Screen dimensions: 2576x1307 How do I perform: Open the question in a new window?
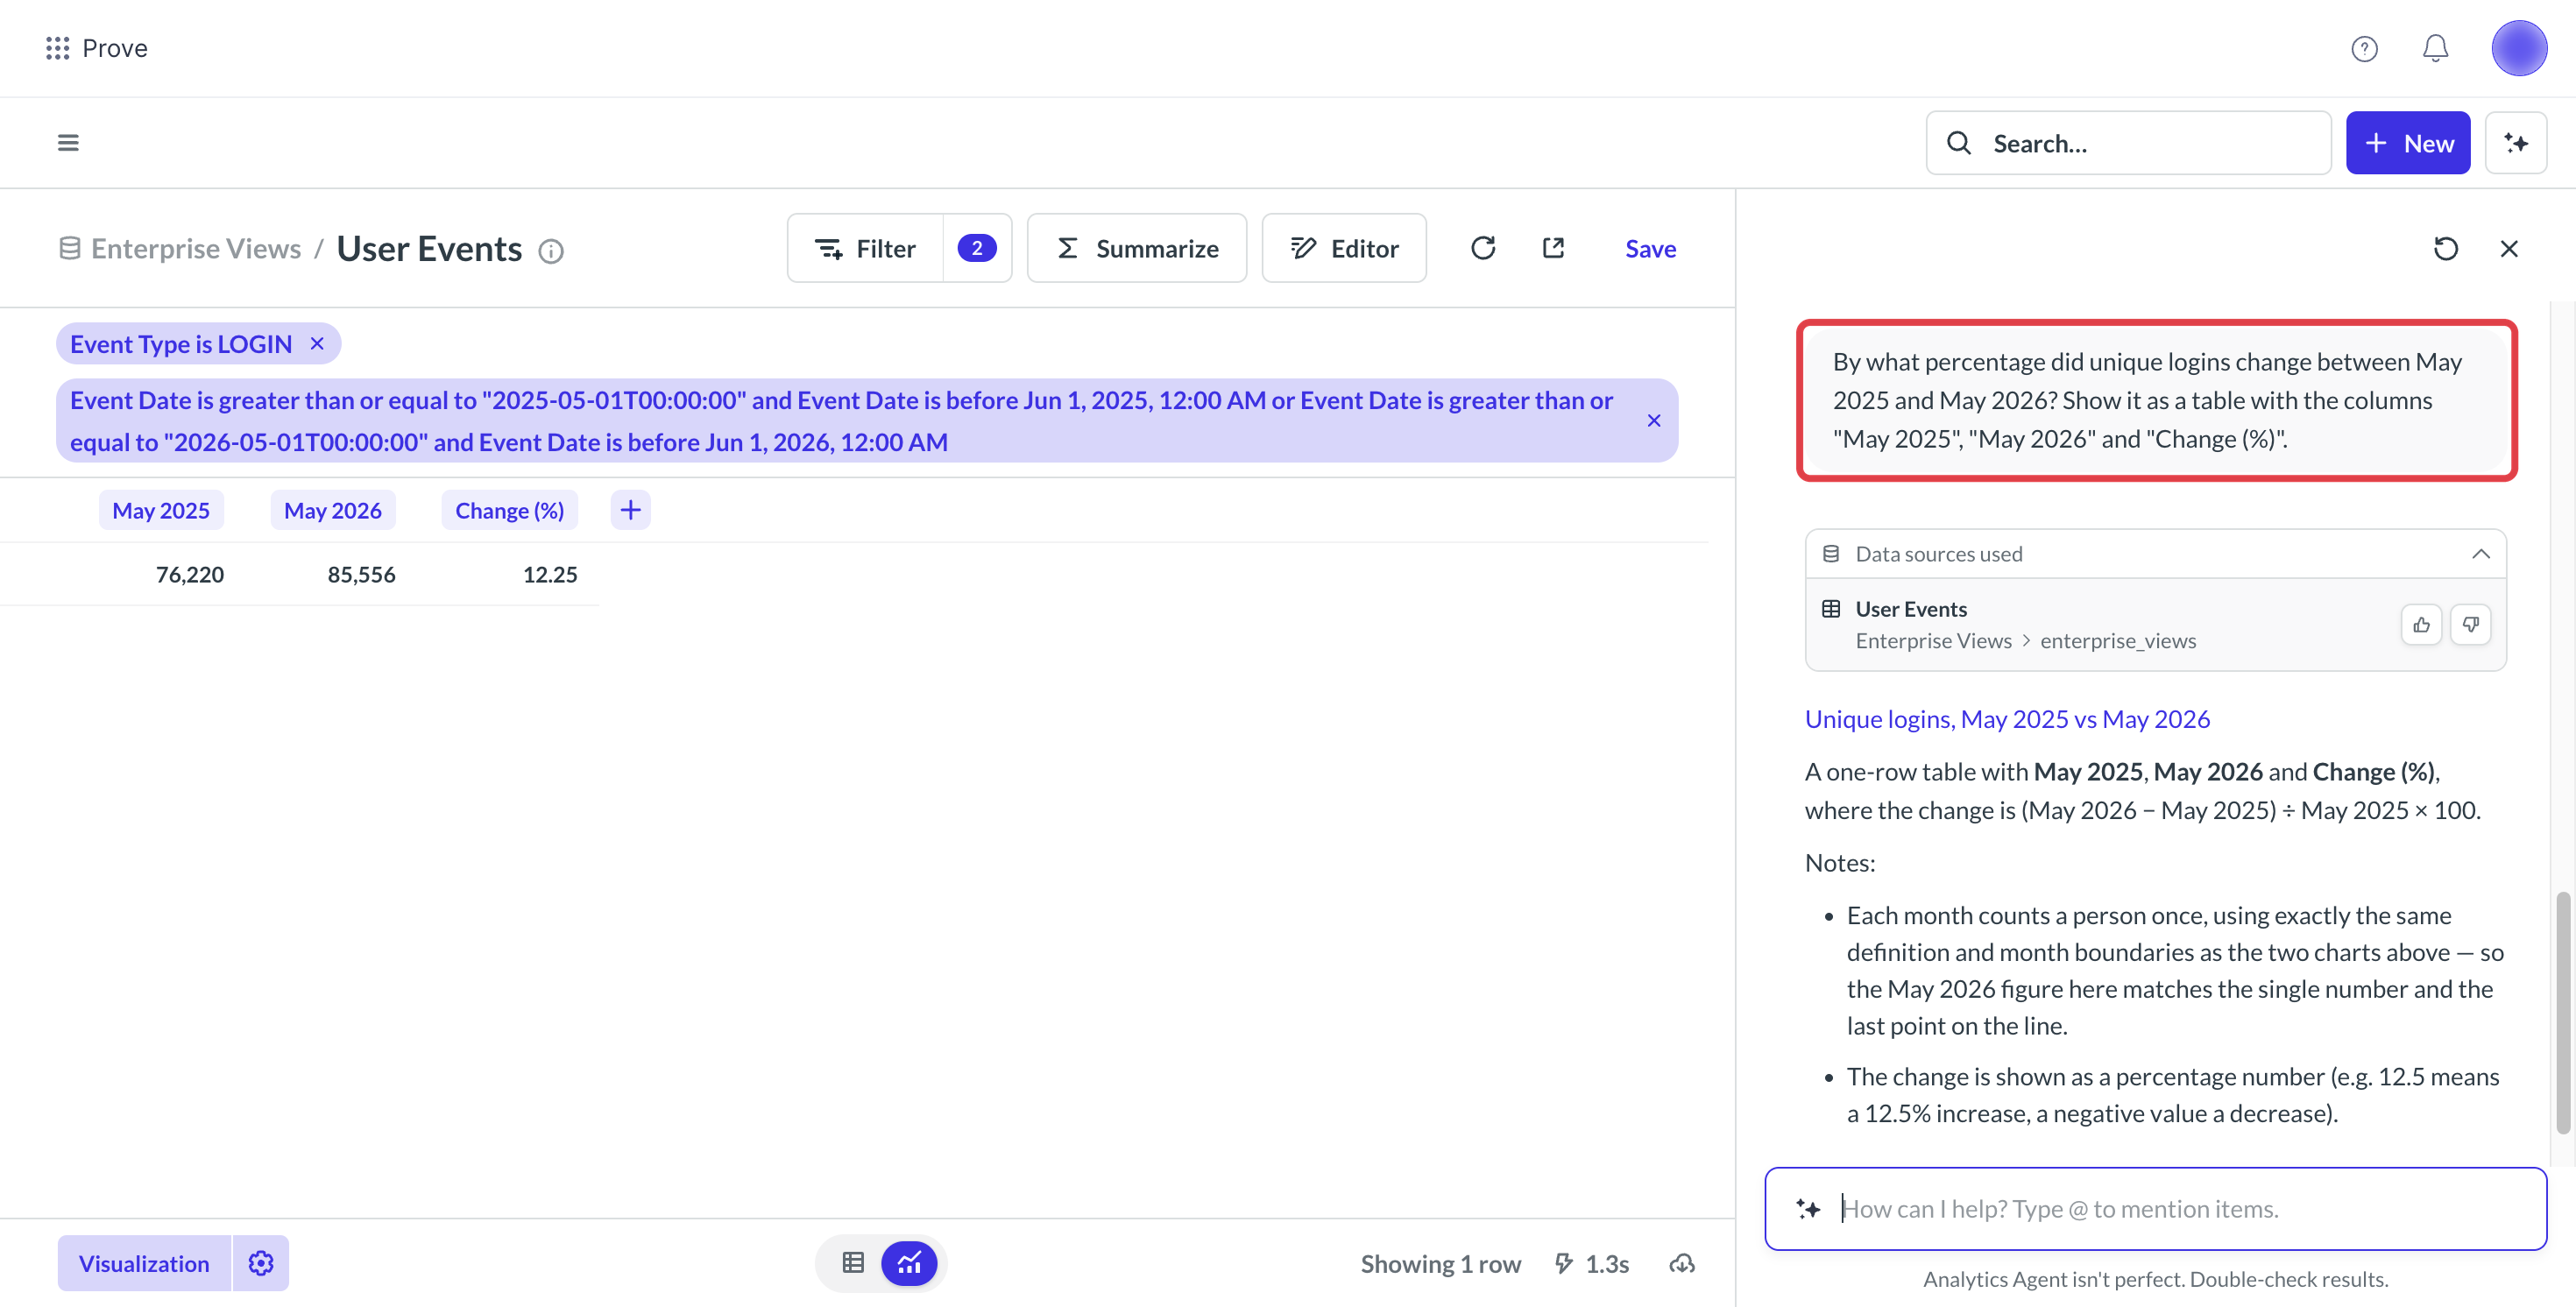click(1553, 248)
